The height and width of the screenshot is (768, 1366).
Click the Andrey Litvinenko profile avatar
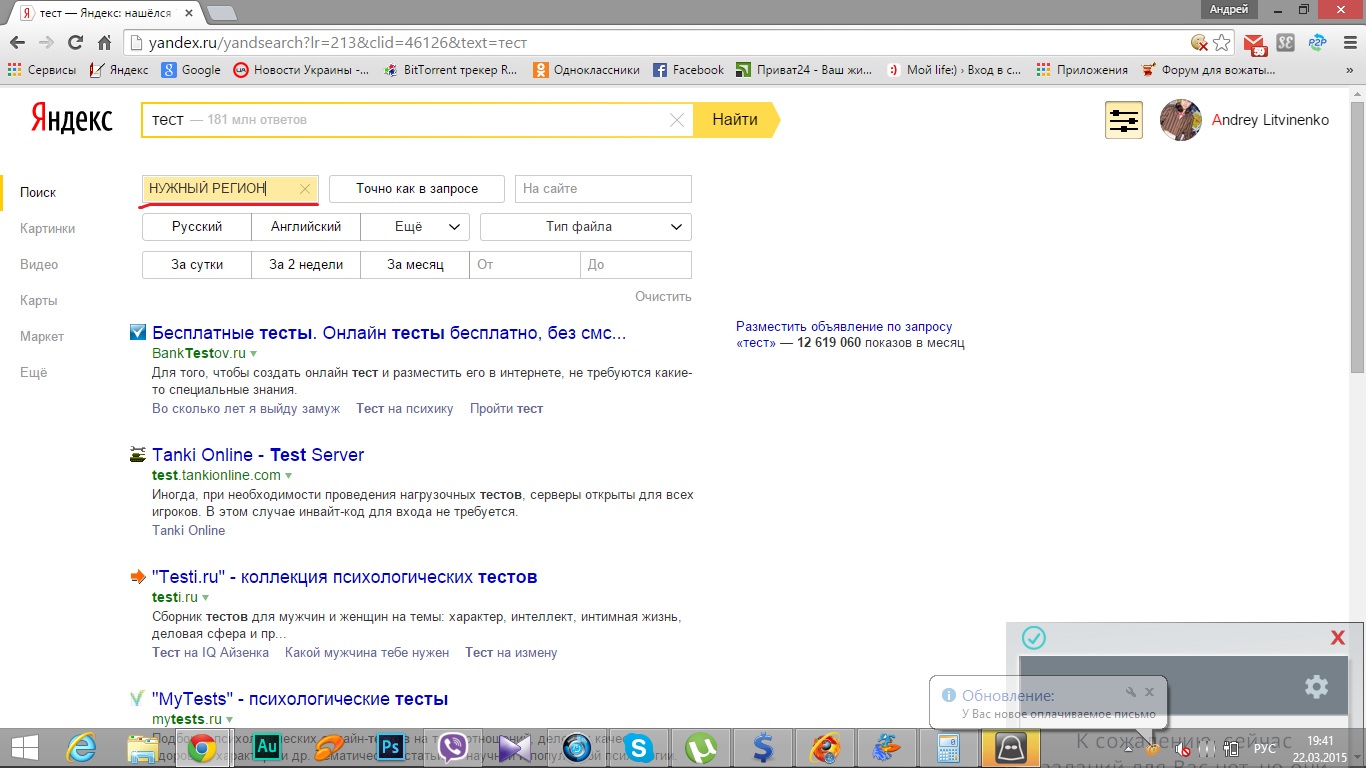click(1180, 120)
